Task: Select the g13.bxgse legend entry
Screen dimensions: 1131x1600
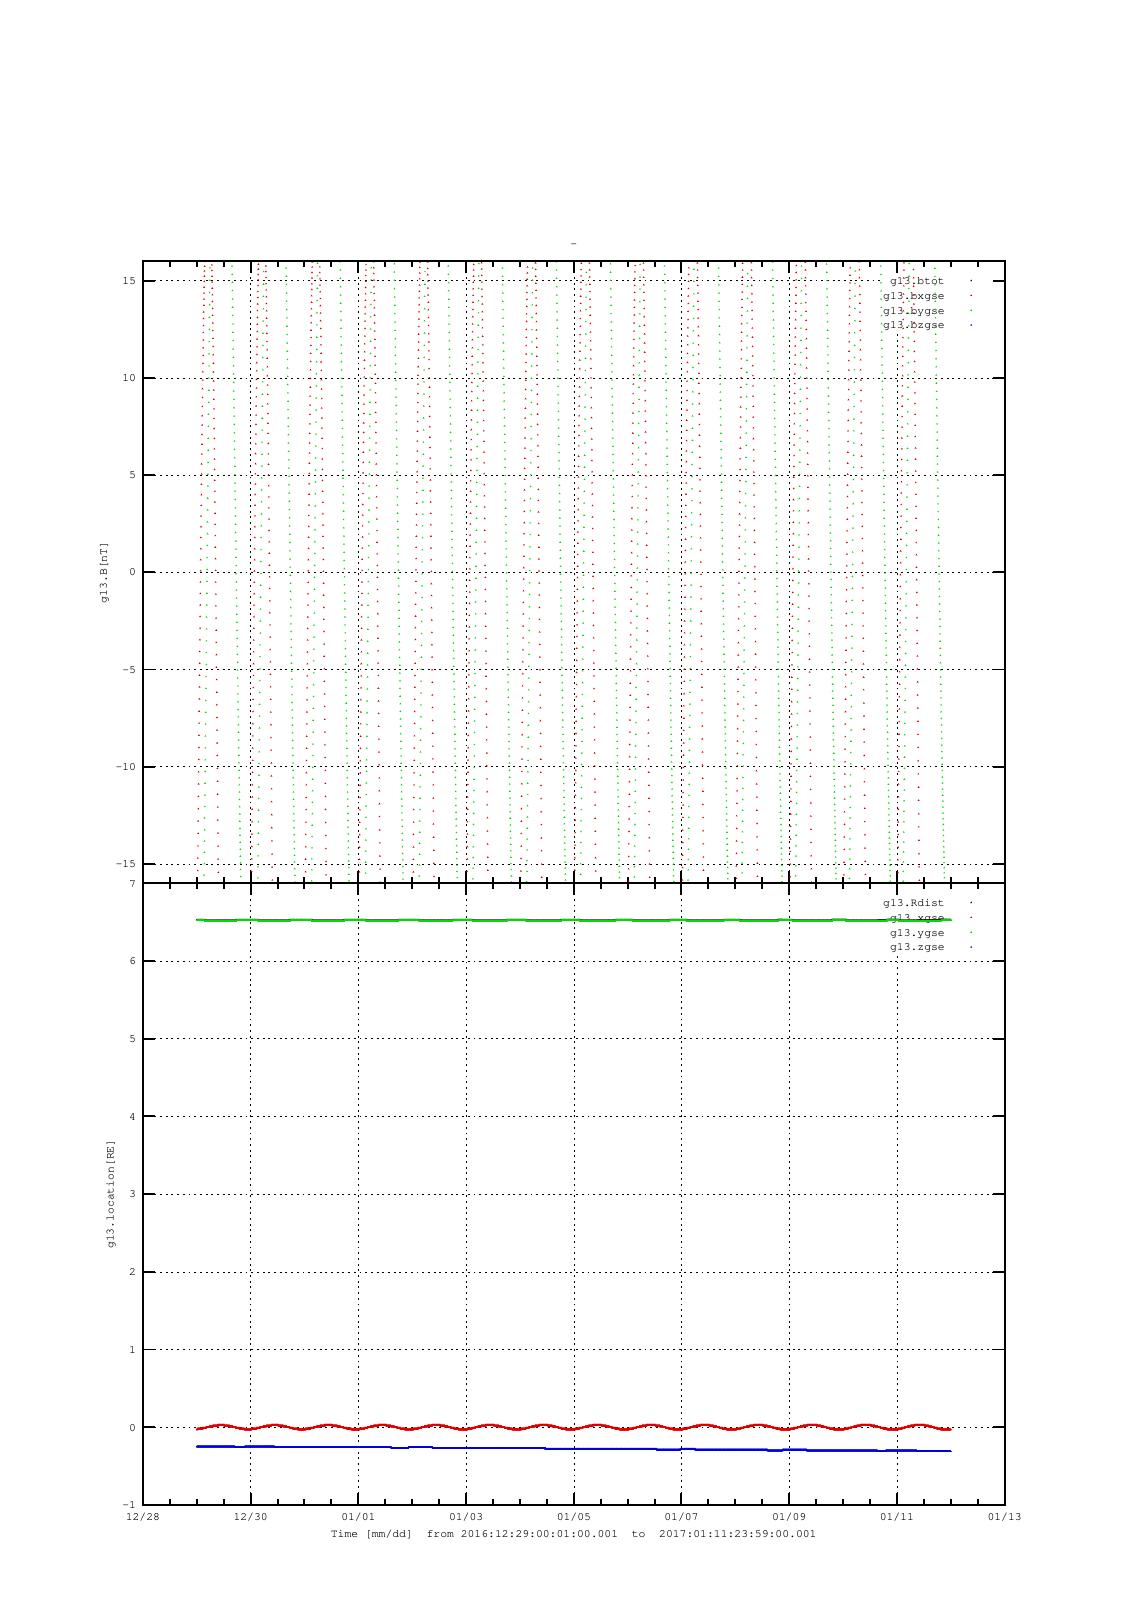Action: (x=913, y=296)
